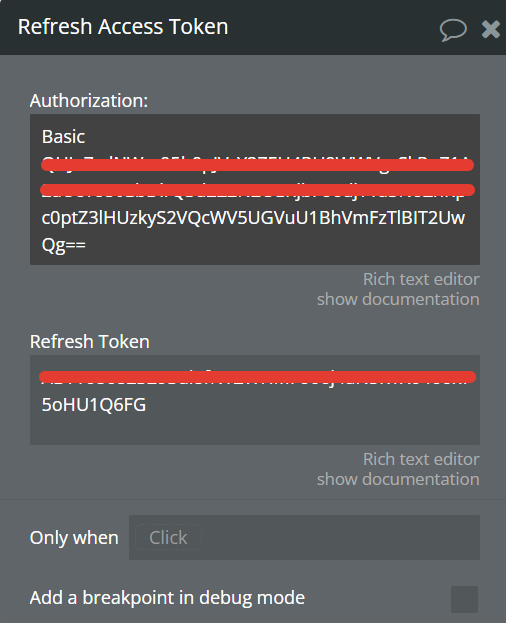Click into the Refresh Token value field
The height and width of the screenshot is (623, 506).
[255, 400]
